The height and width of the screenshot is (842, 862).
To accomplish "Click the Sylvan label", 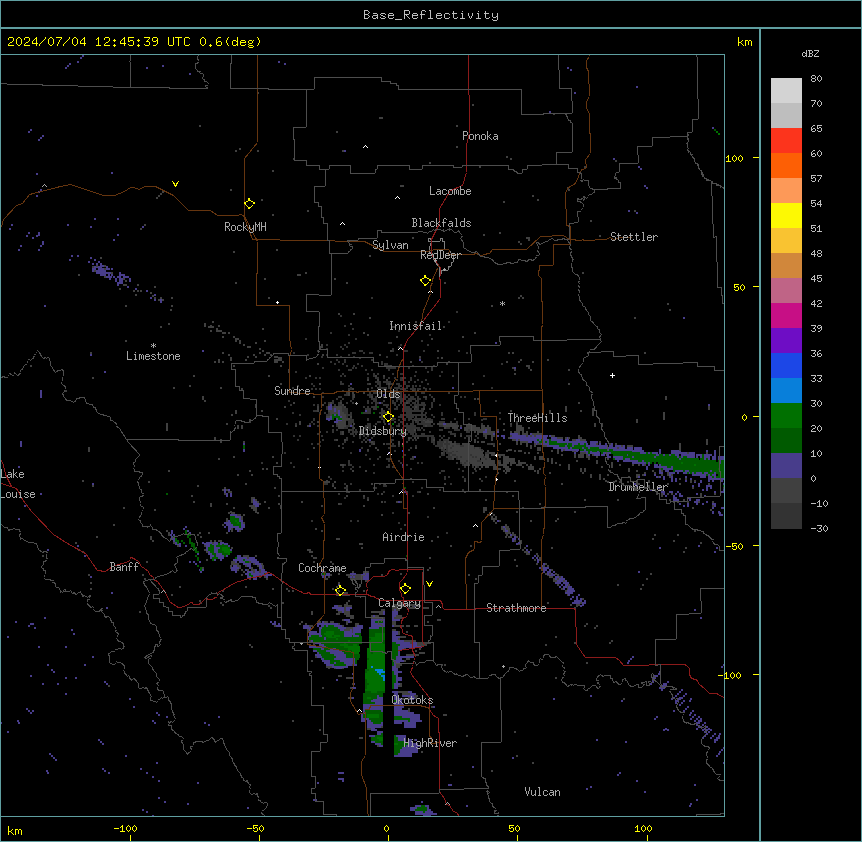I will pos(390,245).
